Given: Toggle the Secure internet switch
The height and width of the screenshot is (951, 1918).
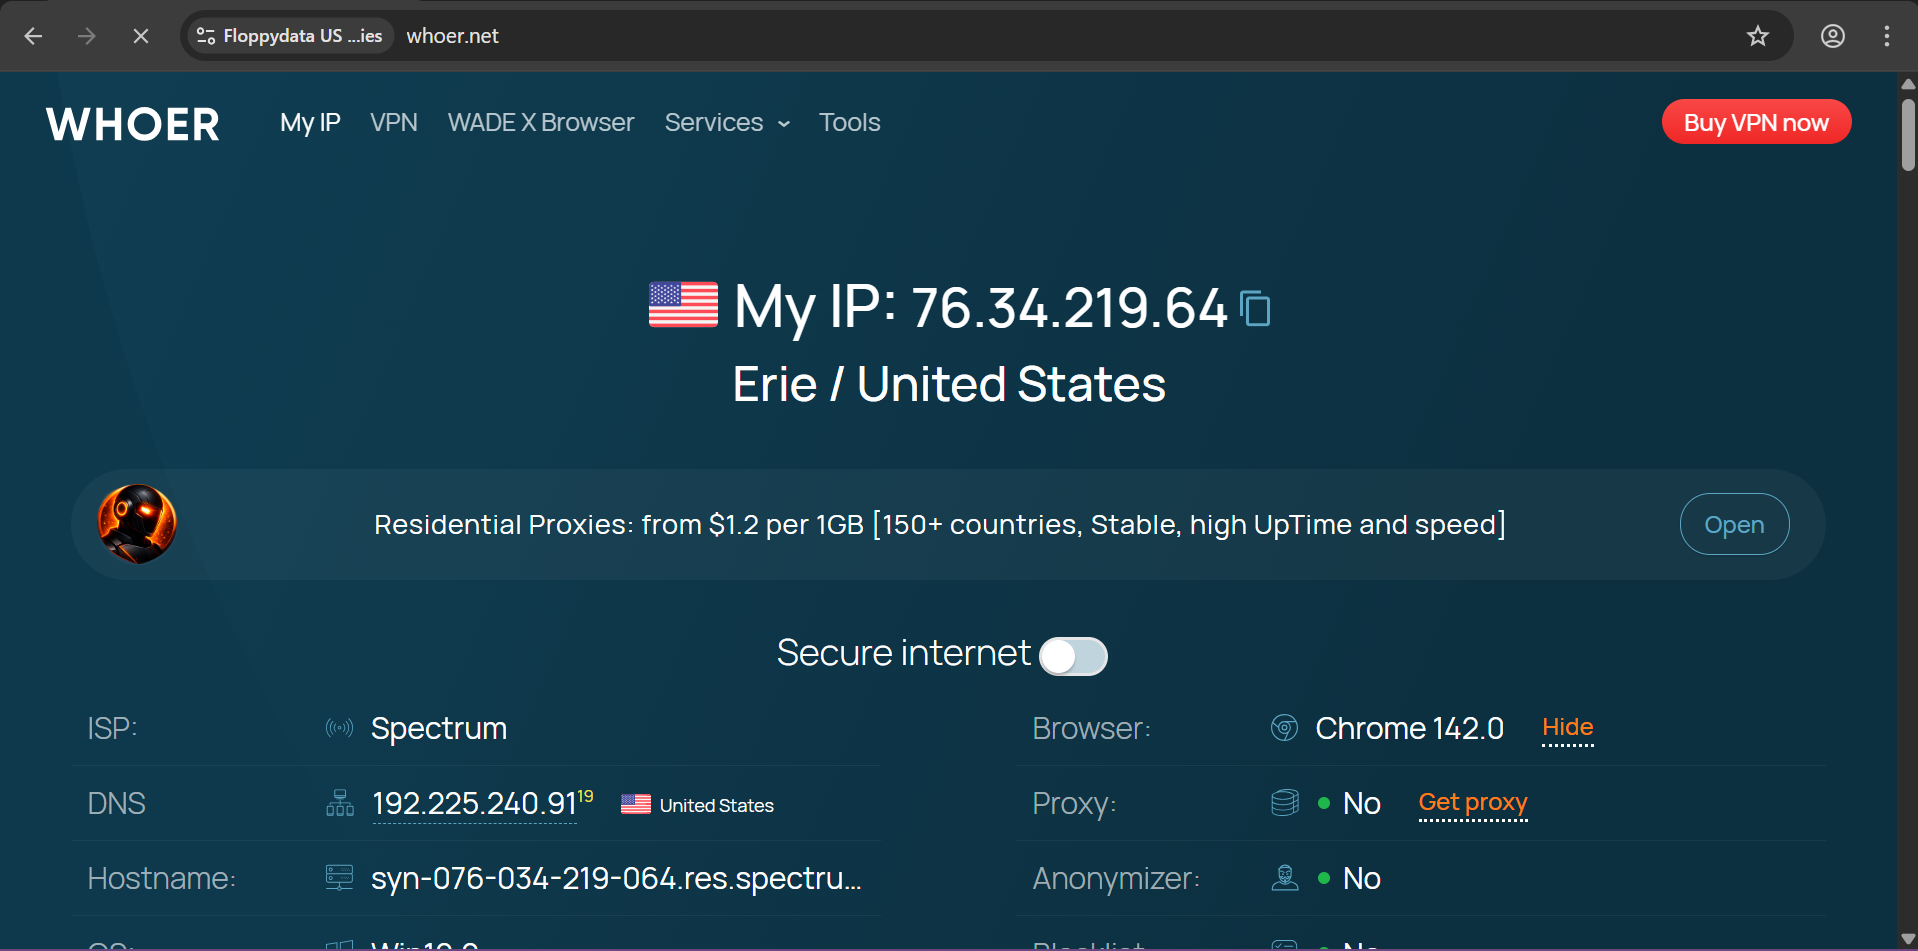Looking at the screenshot, I should tap(1073, 656).
